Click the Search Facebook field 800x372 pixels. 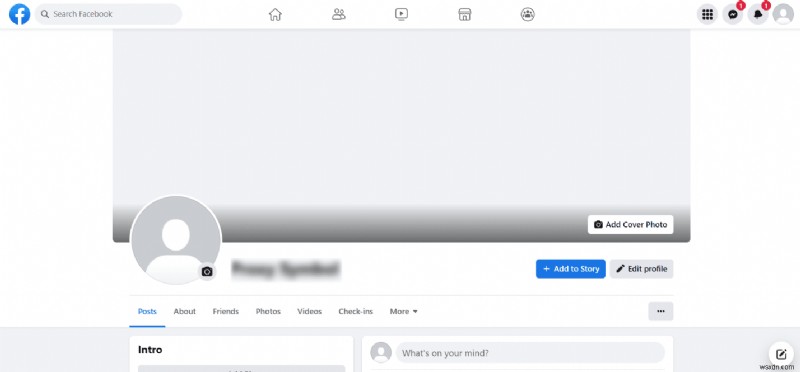108,14
